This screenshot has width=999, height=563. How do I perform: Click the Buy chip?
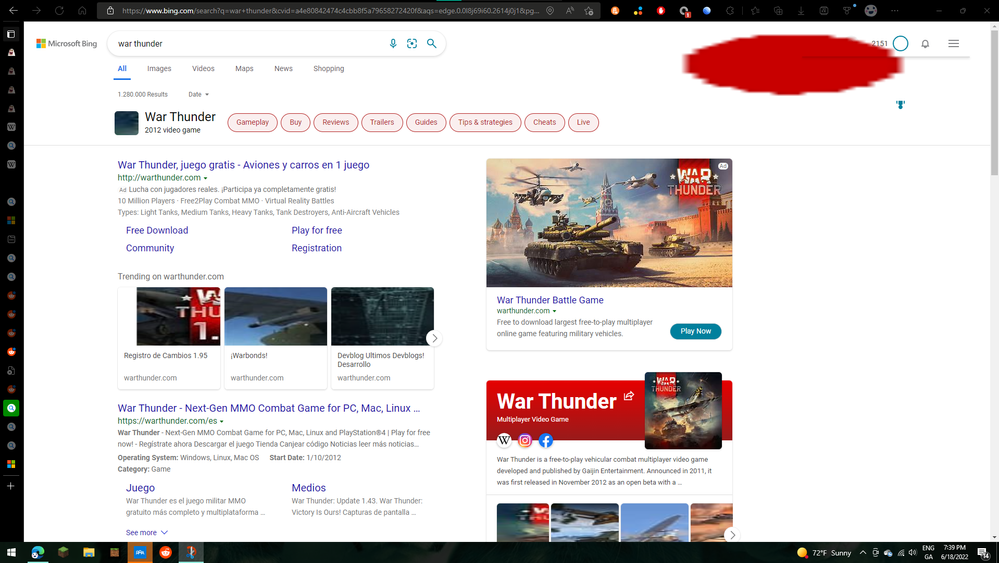(296, 122)
